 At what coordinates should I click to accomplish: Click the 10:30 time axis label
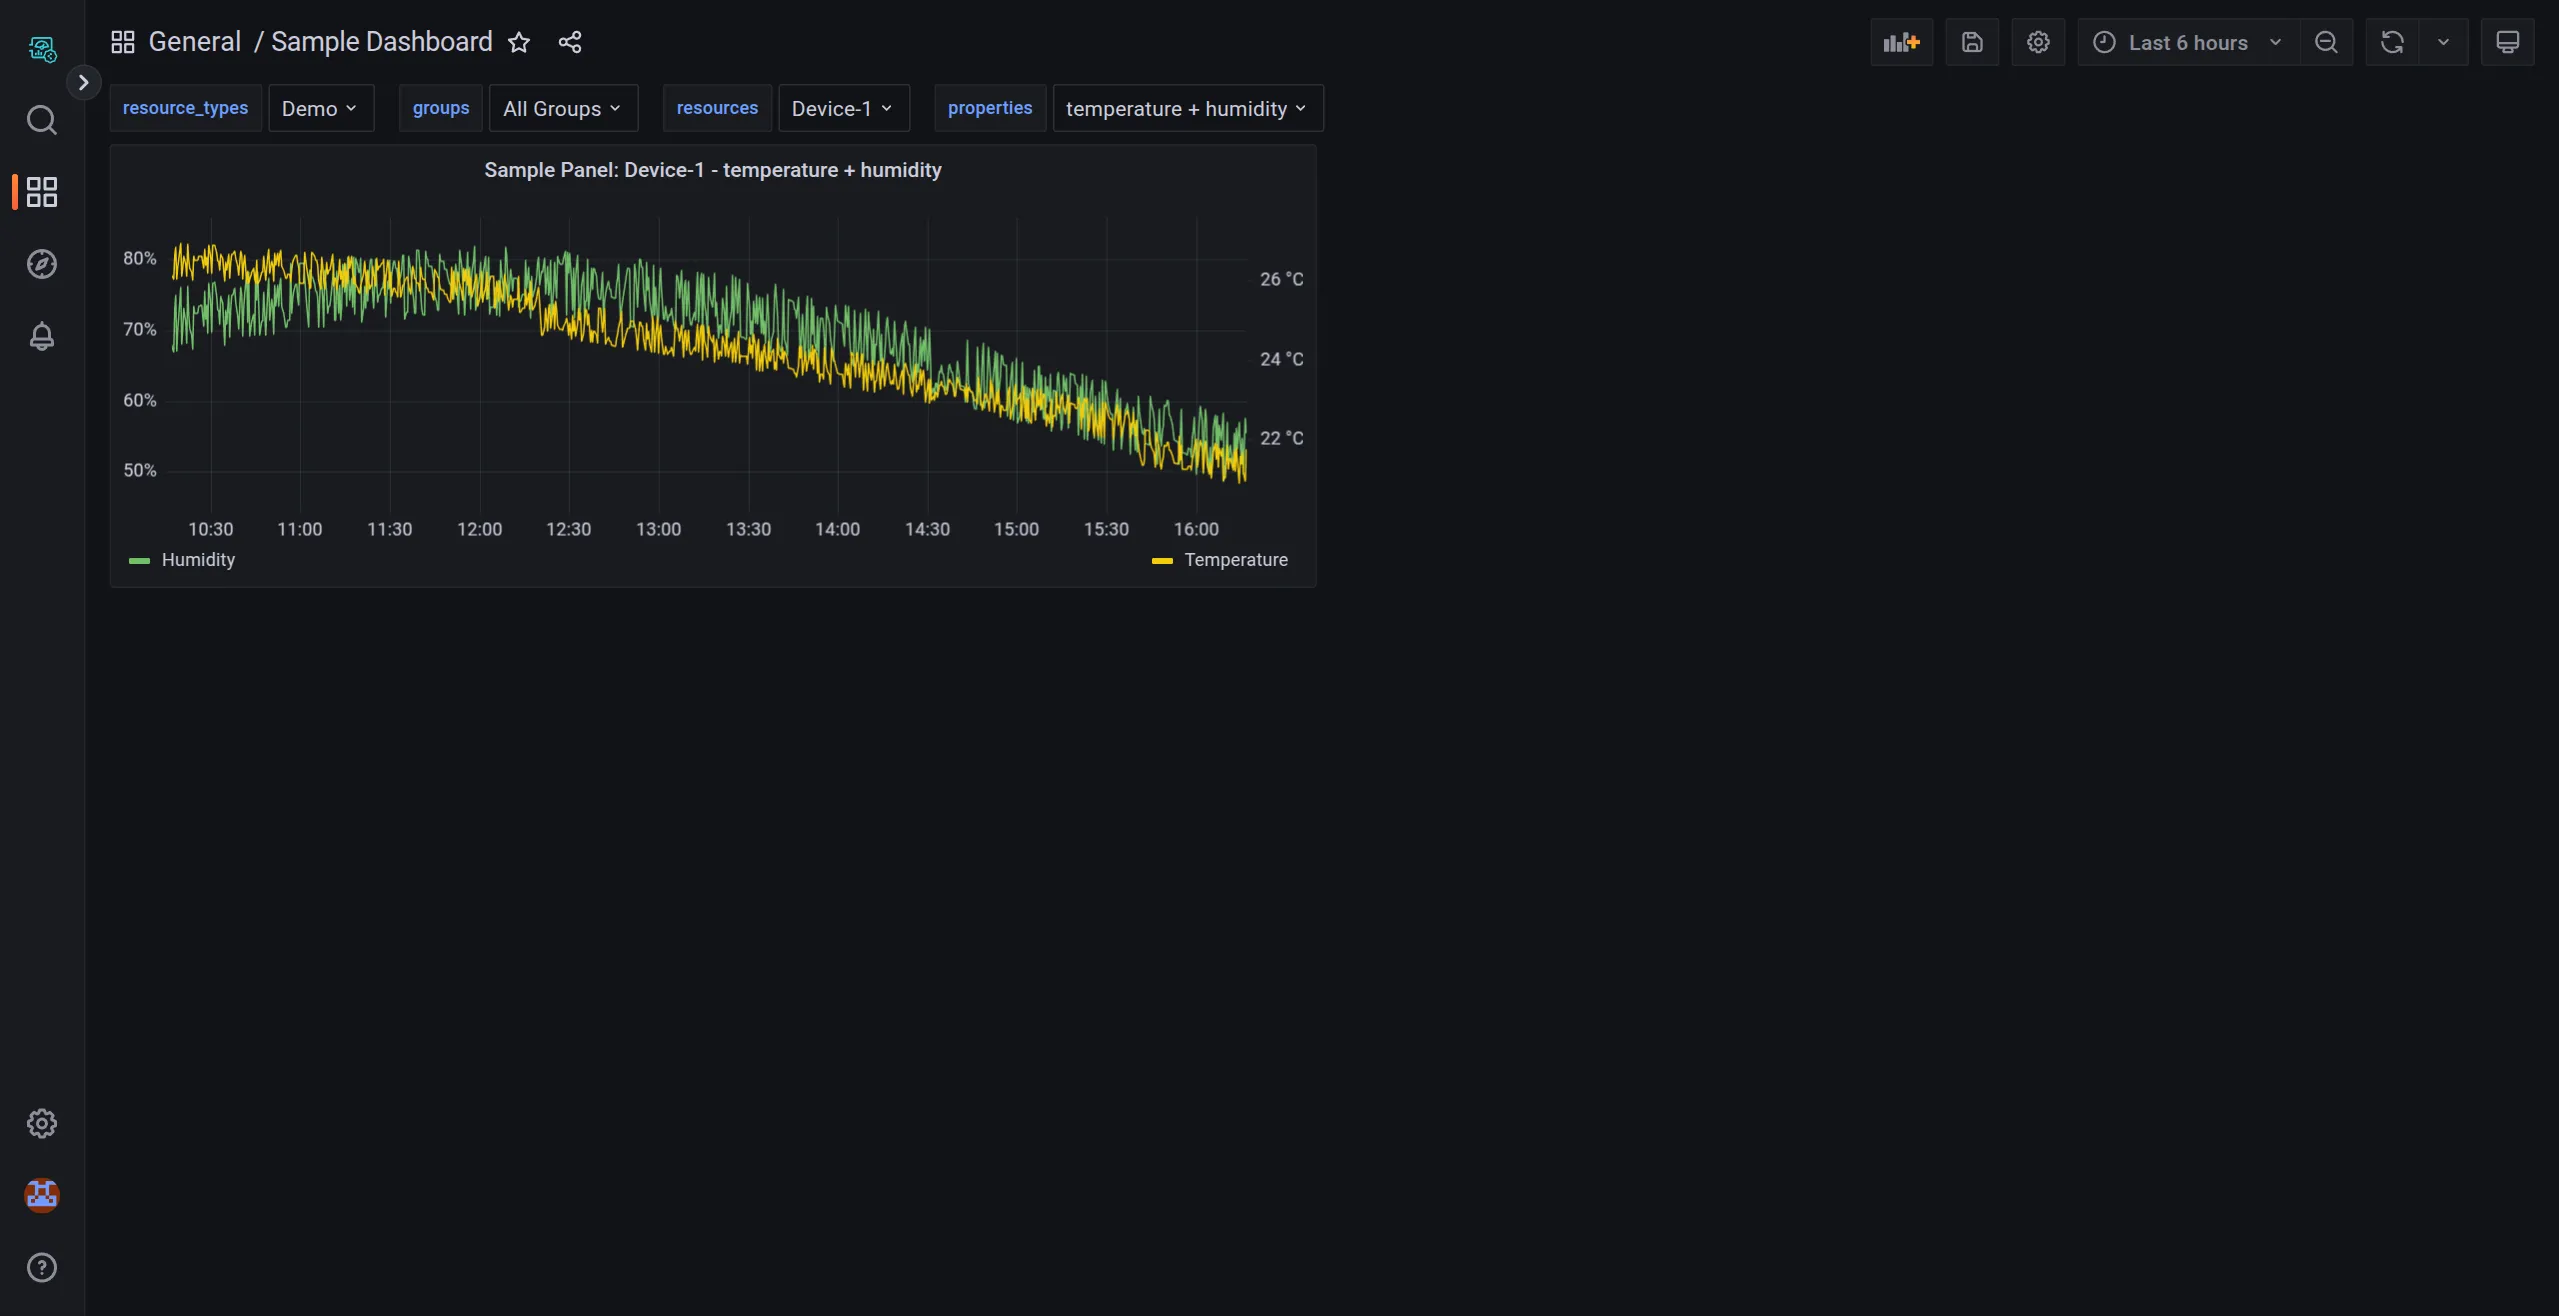tap(210, 529)
